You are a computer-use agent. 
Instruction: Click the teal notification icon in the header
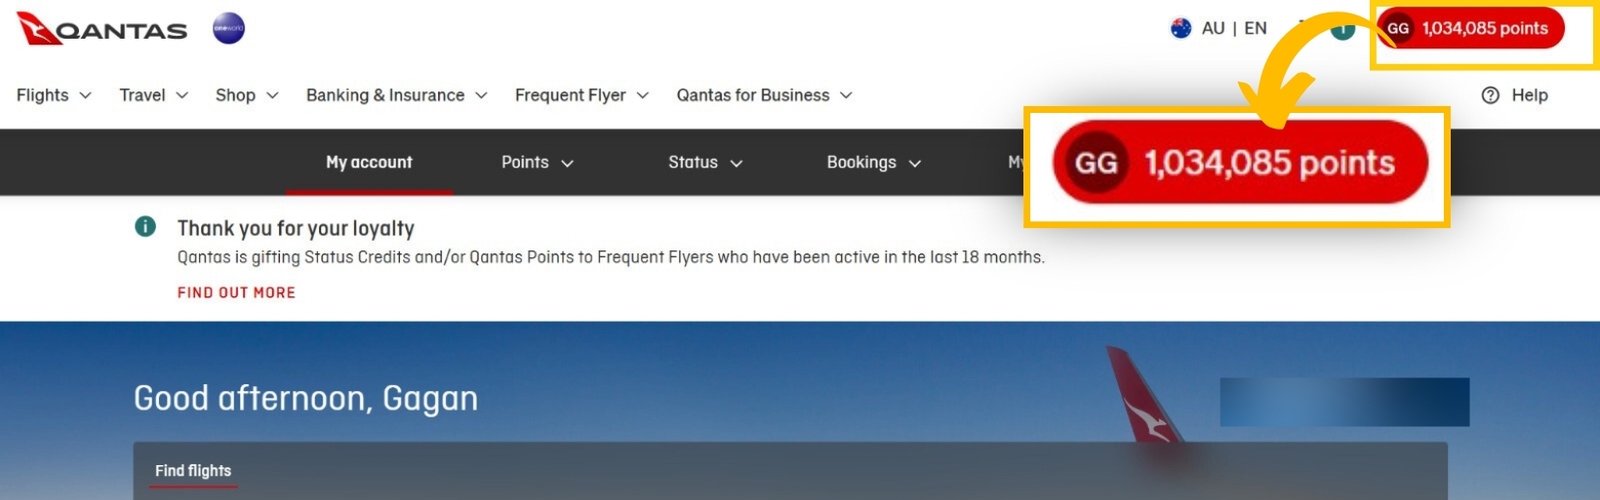pos(1342,29)
